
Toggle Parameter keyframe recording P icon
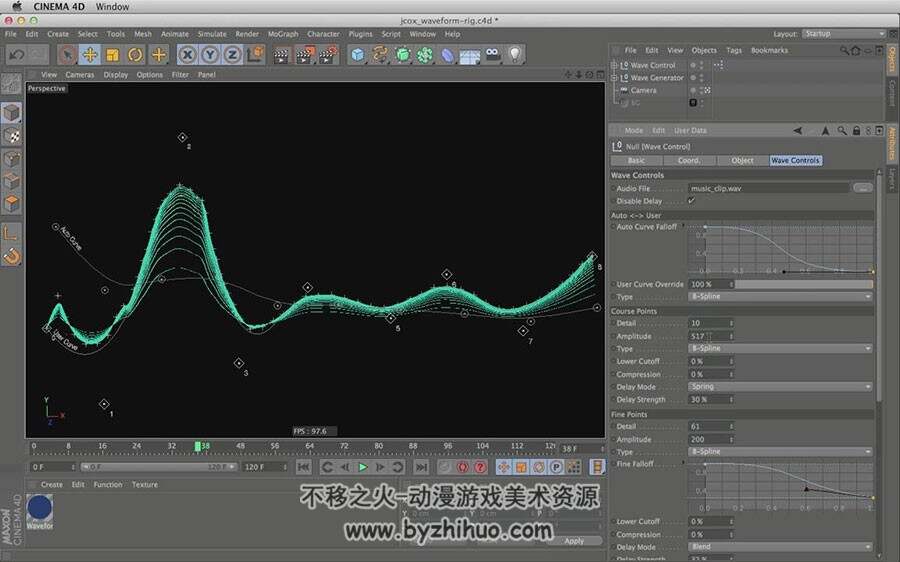[x=556, y=467]
